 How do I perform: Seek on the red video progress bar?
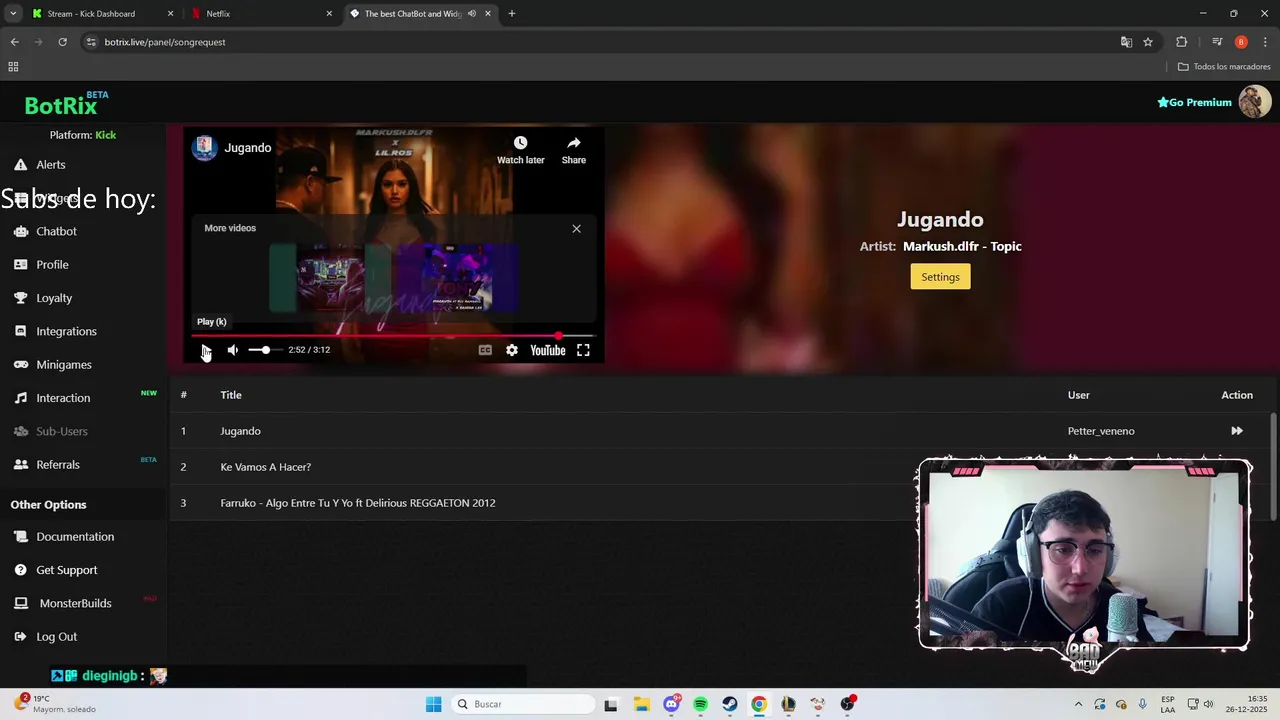[x=394, y=336]
